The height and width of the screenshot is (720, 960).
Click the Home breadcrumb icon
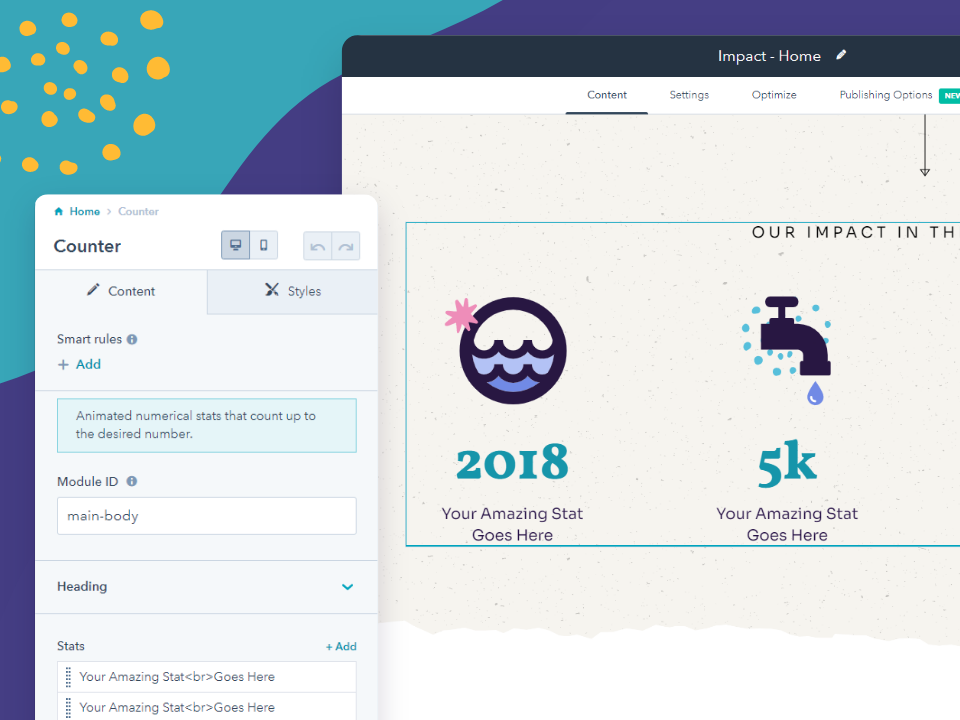(59, 211)
